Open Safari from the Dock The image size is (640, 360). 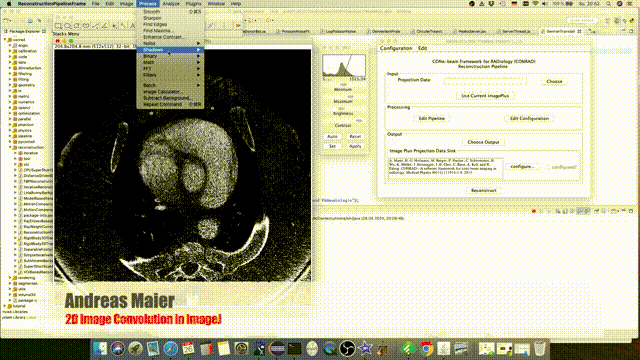(x=171, y=349)
